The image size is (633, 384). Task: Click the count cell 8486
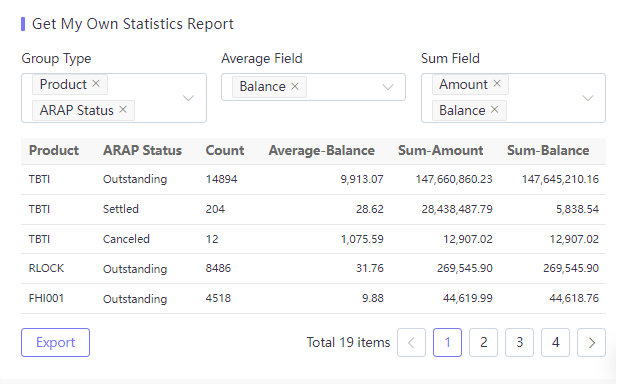218,269
